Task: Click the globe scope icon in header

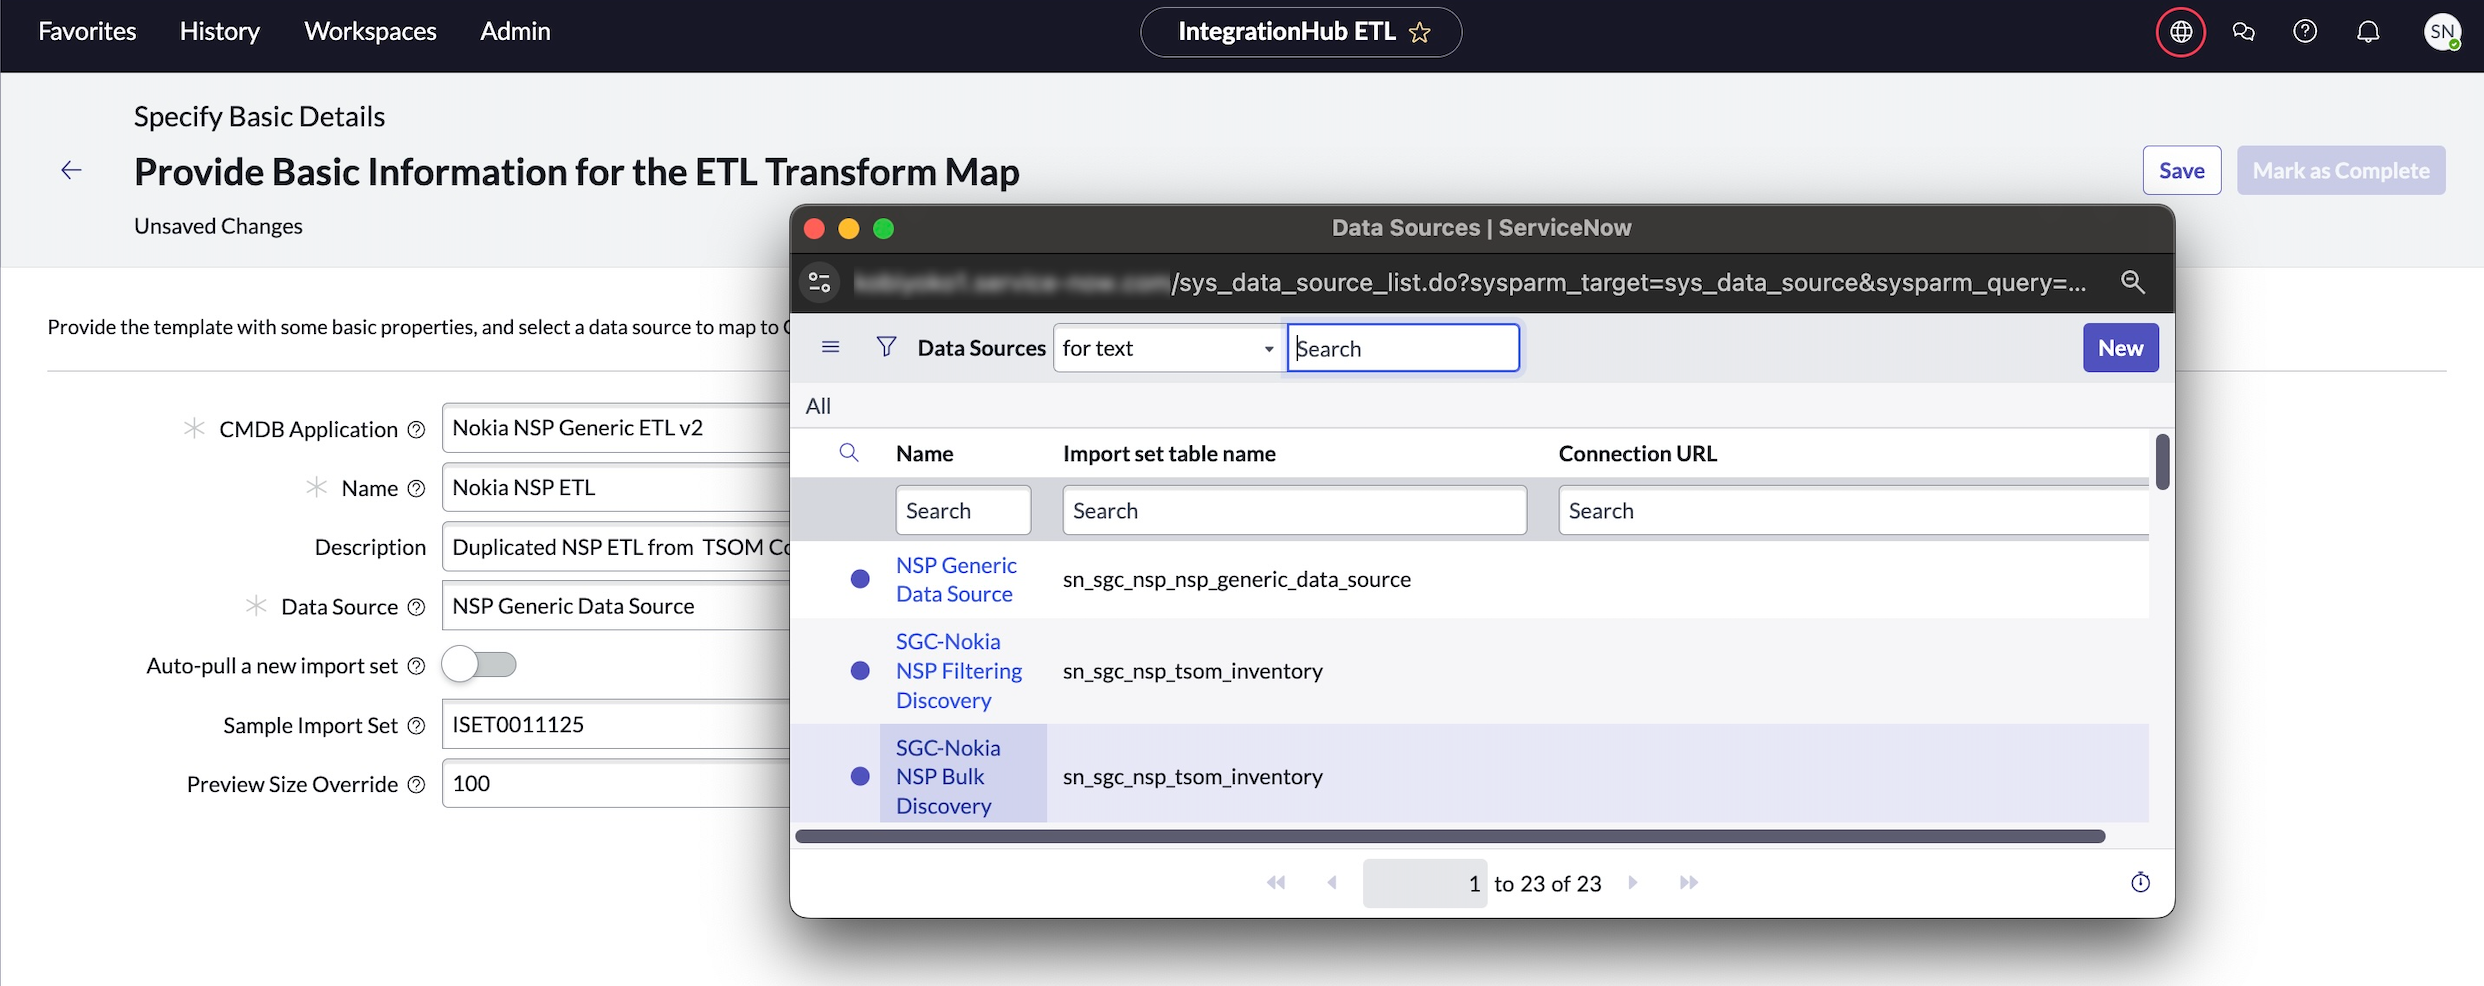Action: coord(2181,32)
